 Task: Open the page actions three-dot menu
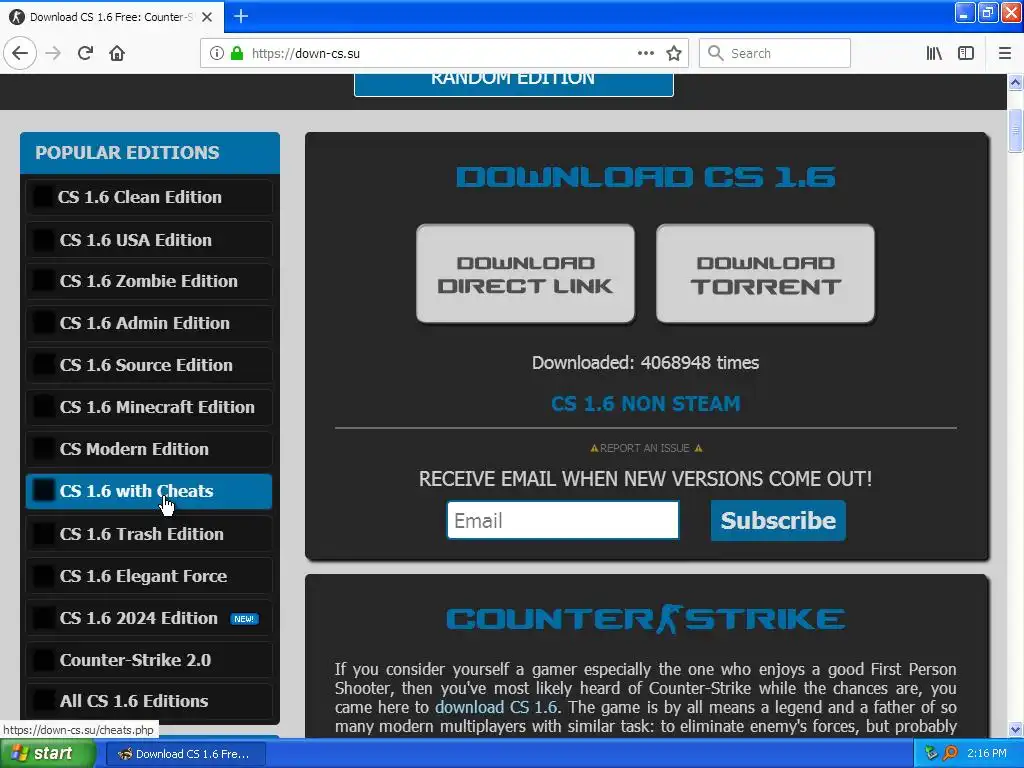(646, 54)
